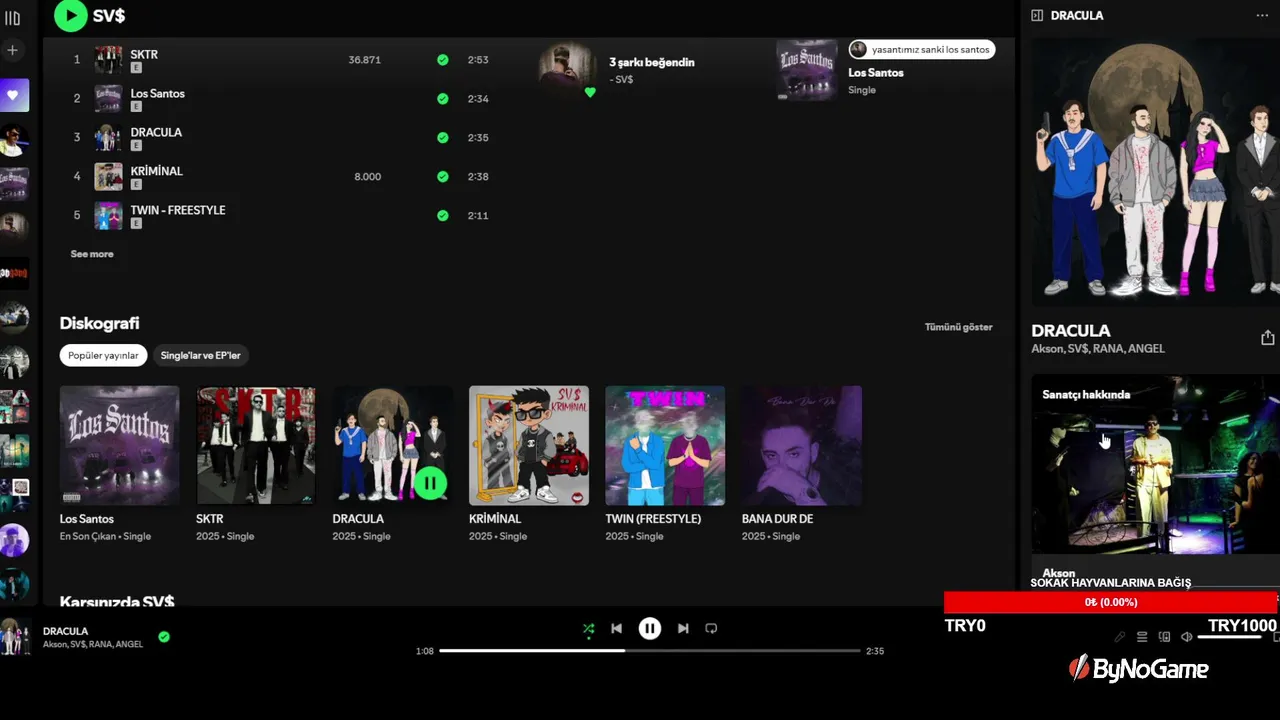Viewport: 1280px width, 720px height.
Task: Toggle repeat in the player bar
Action: tap(711, 629)
